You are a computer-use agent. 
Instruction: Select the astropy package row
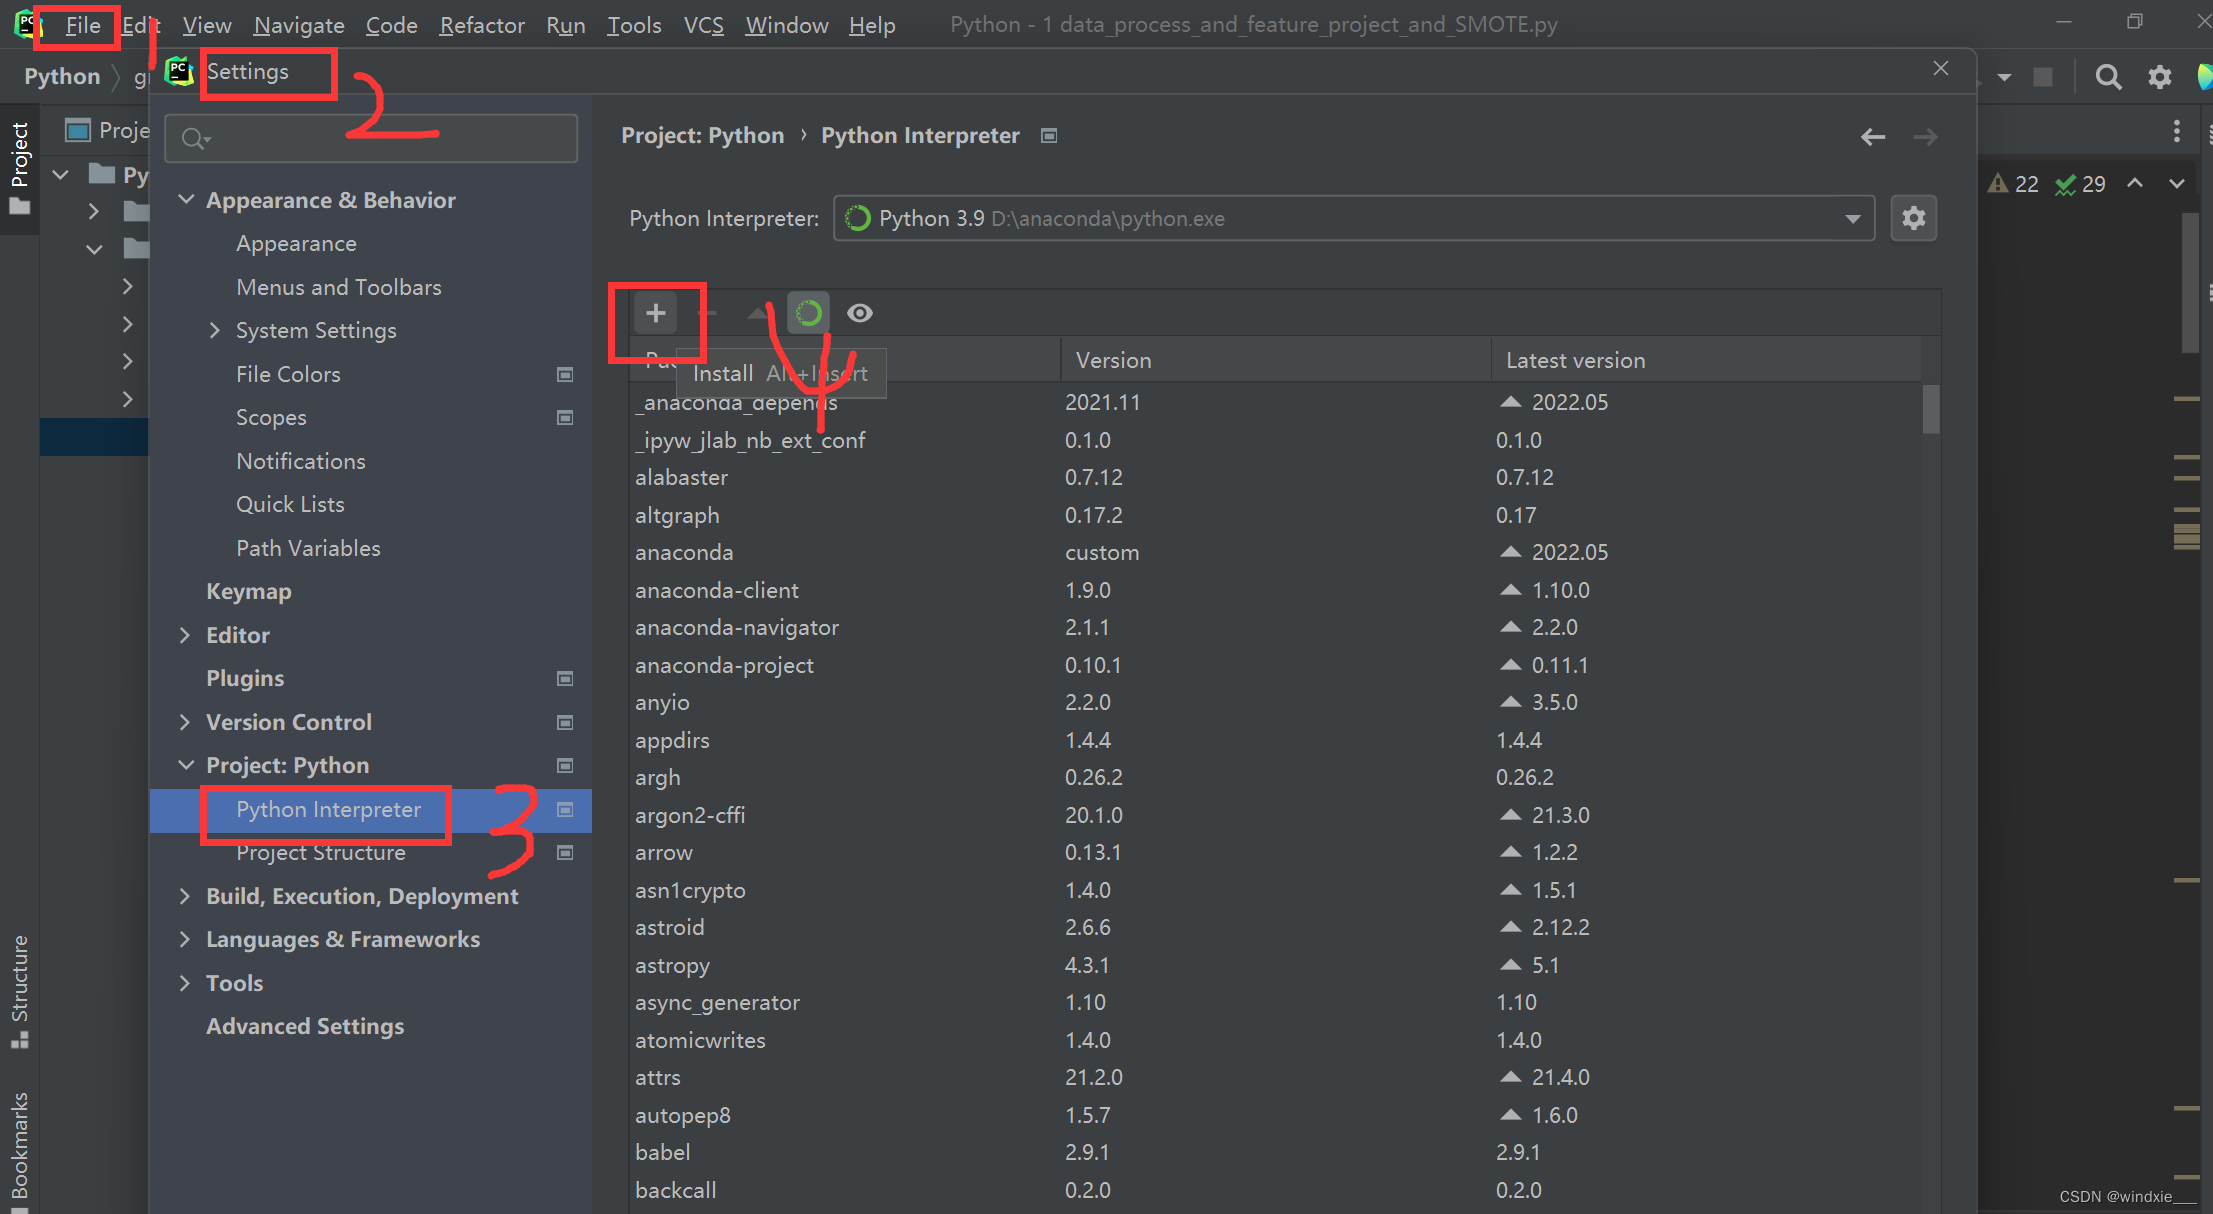[x=1275, y=966]
